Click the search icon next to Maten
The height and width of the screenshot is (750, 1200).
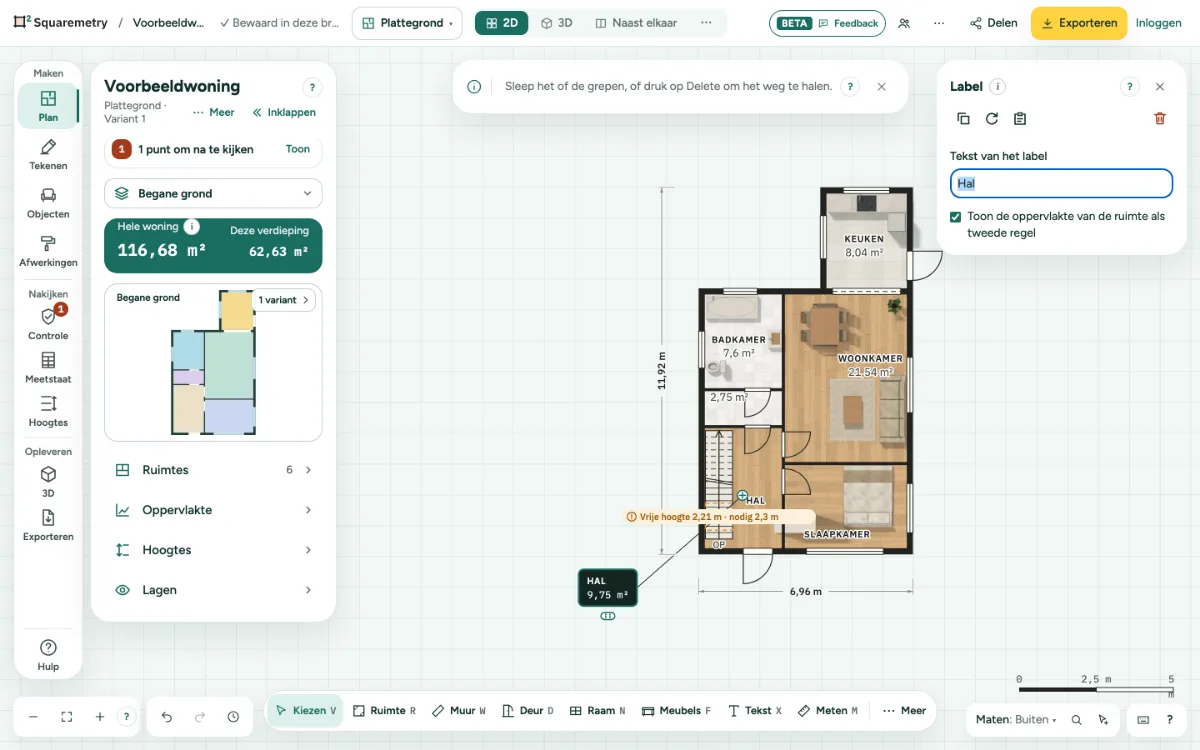[x=1077, y=719]
